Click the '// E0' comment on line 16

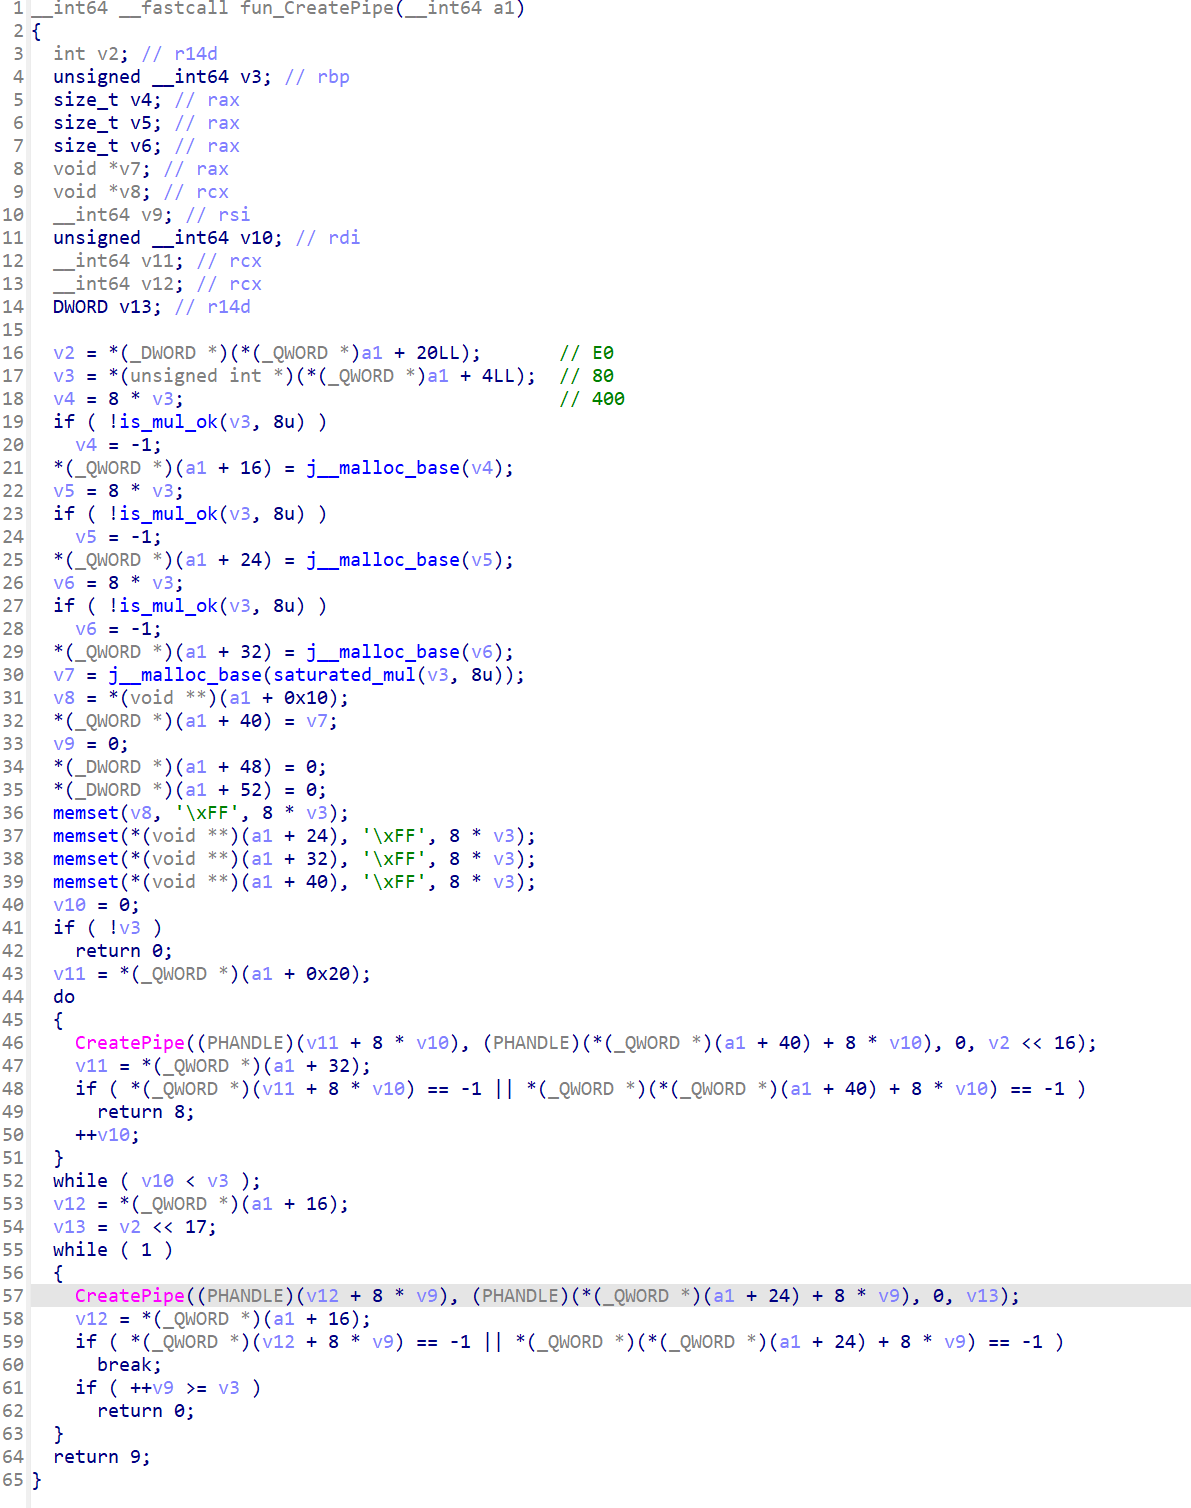(x=587, y=353)
